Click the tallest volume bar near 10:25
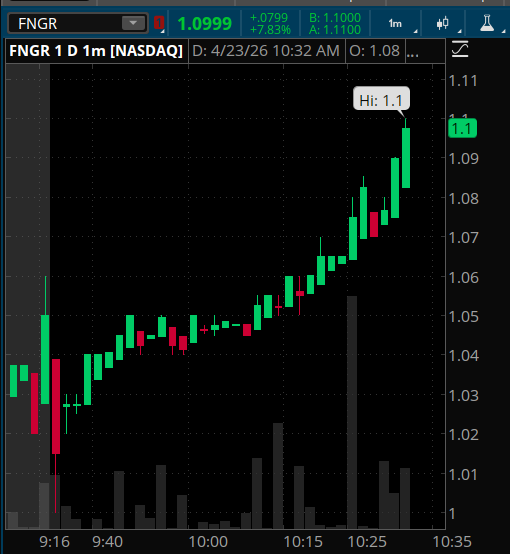The image size is (510, 554). click(352, 412)
